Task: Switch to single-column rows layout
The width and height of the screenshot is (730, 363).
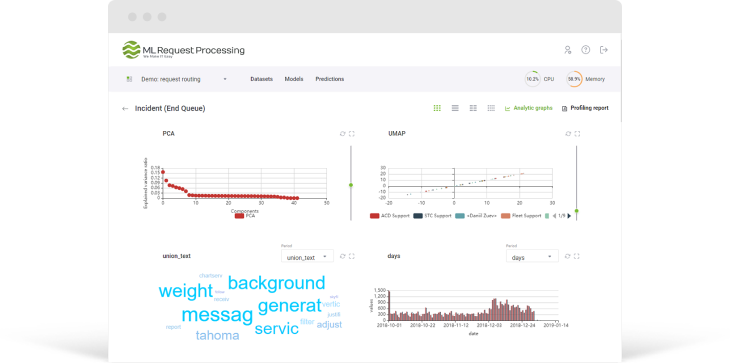Action: pos(455,108)
